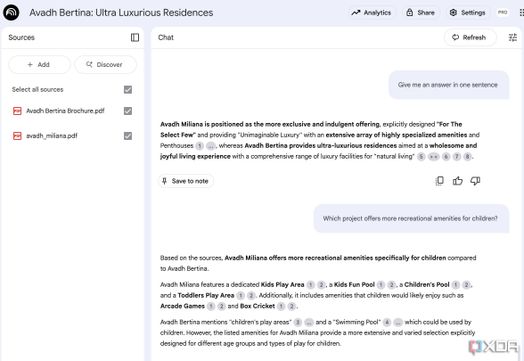Click citation 7 after natural living
The height and width of the screenshot is (361, 524).
(457, 156)
